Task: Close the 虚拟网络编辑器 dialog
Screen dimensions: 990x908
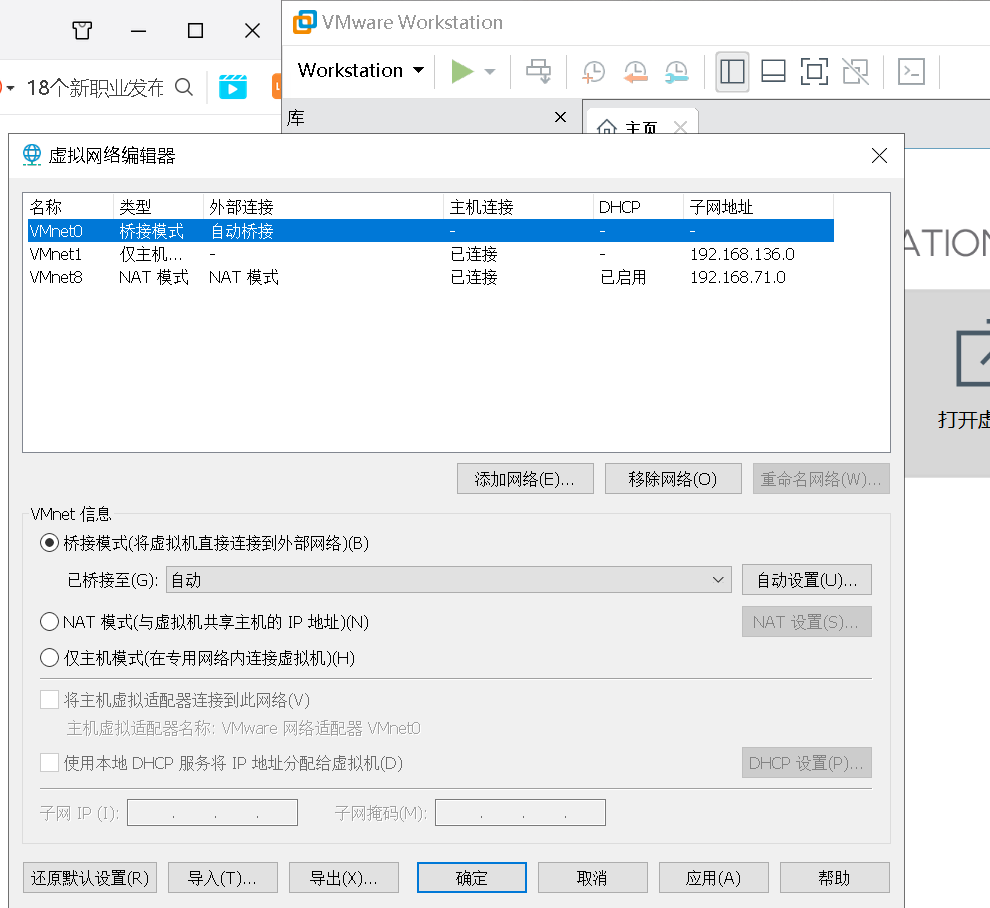Action: click(x=879, y=155)
